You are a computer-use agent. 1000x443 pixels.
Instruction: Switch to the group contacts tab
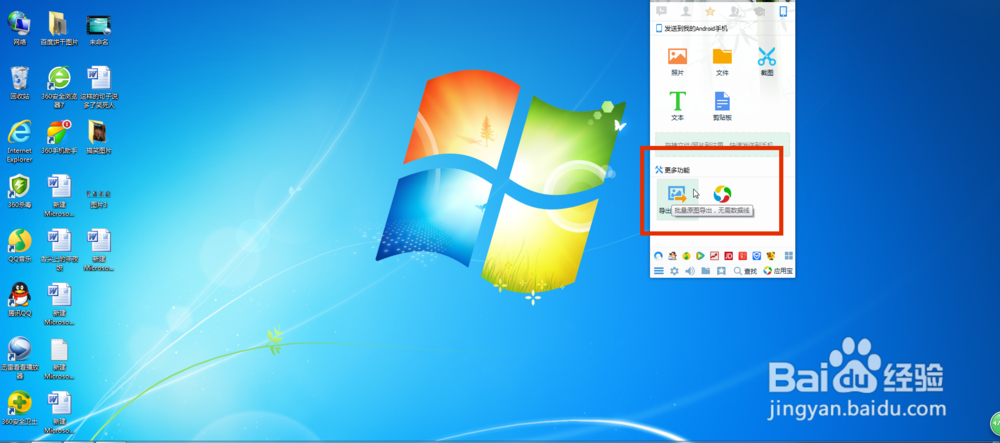(x=734, y=11)
